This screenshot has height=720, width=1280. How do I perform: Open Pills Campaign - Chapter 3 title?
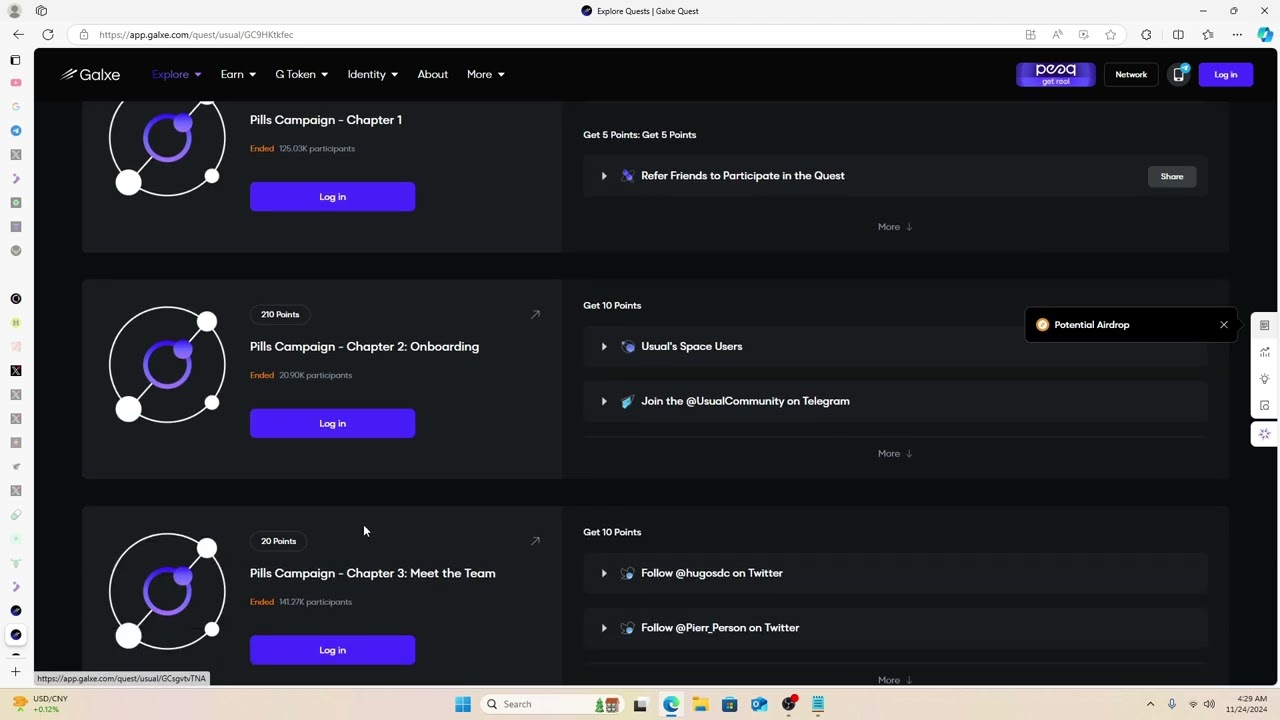(372, 574)
